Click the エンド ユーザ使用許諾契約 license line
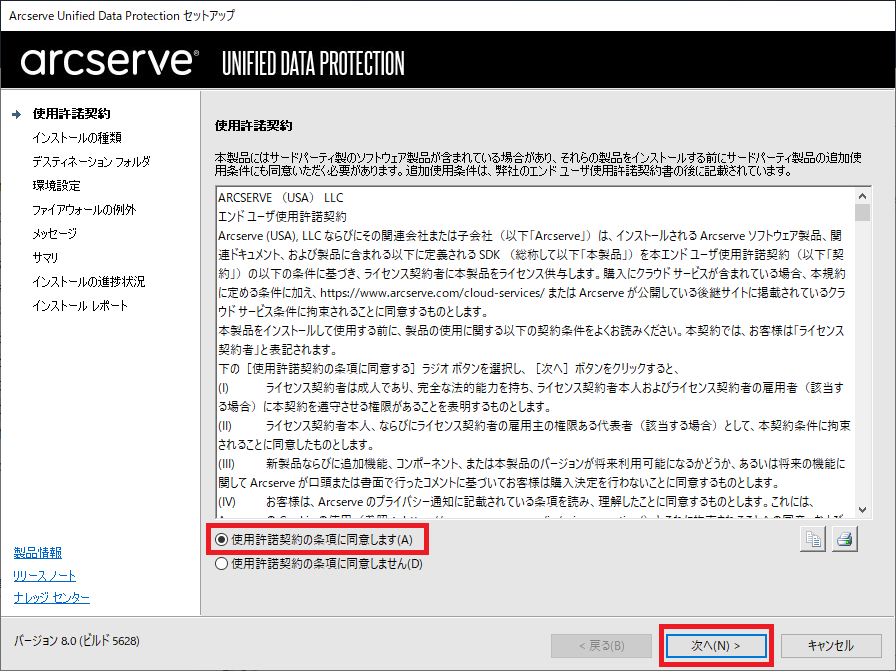This screenshot has height=671, width=896. [282, 217]
